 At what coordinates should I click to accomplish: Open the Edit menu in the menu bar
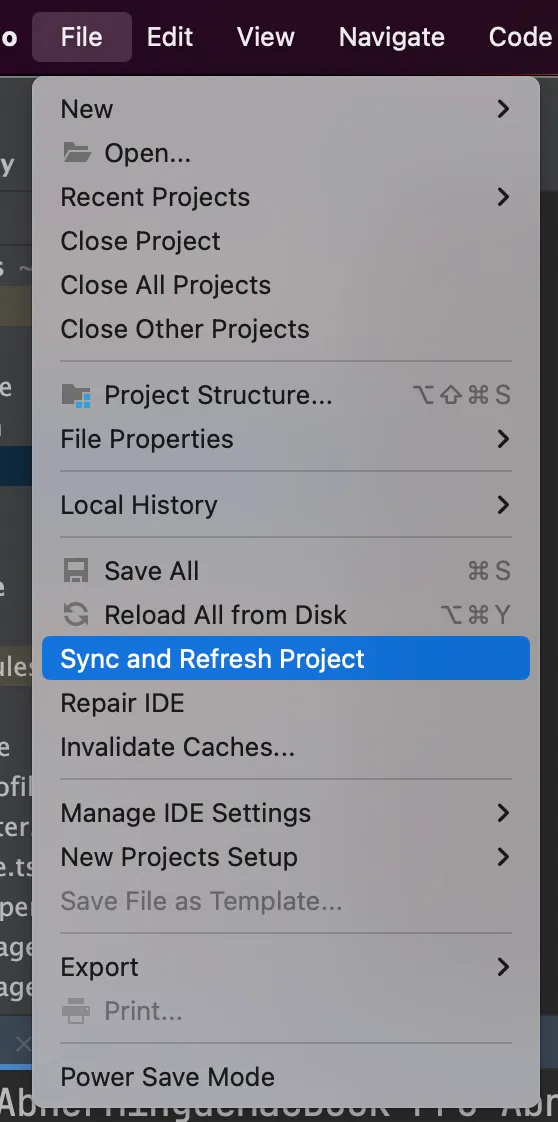(x=170, y=36)
